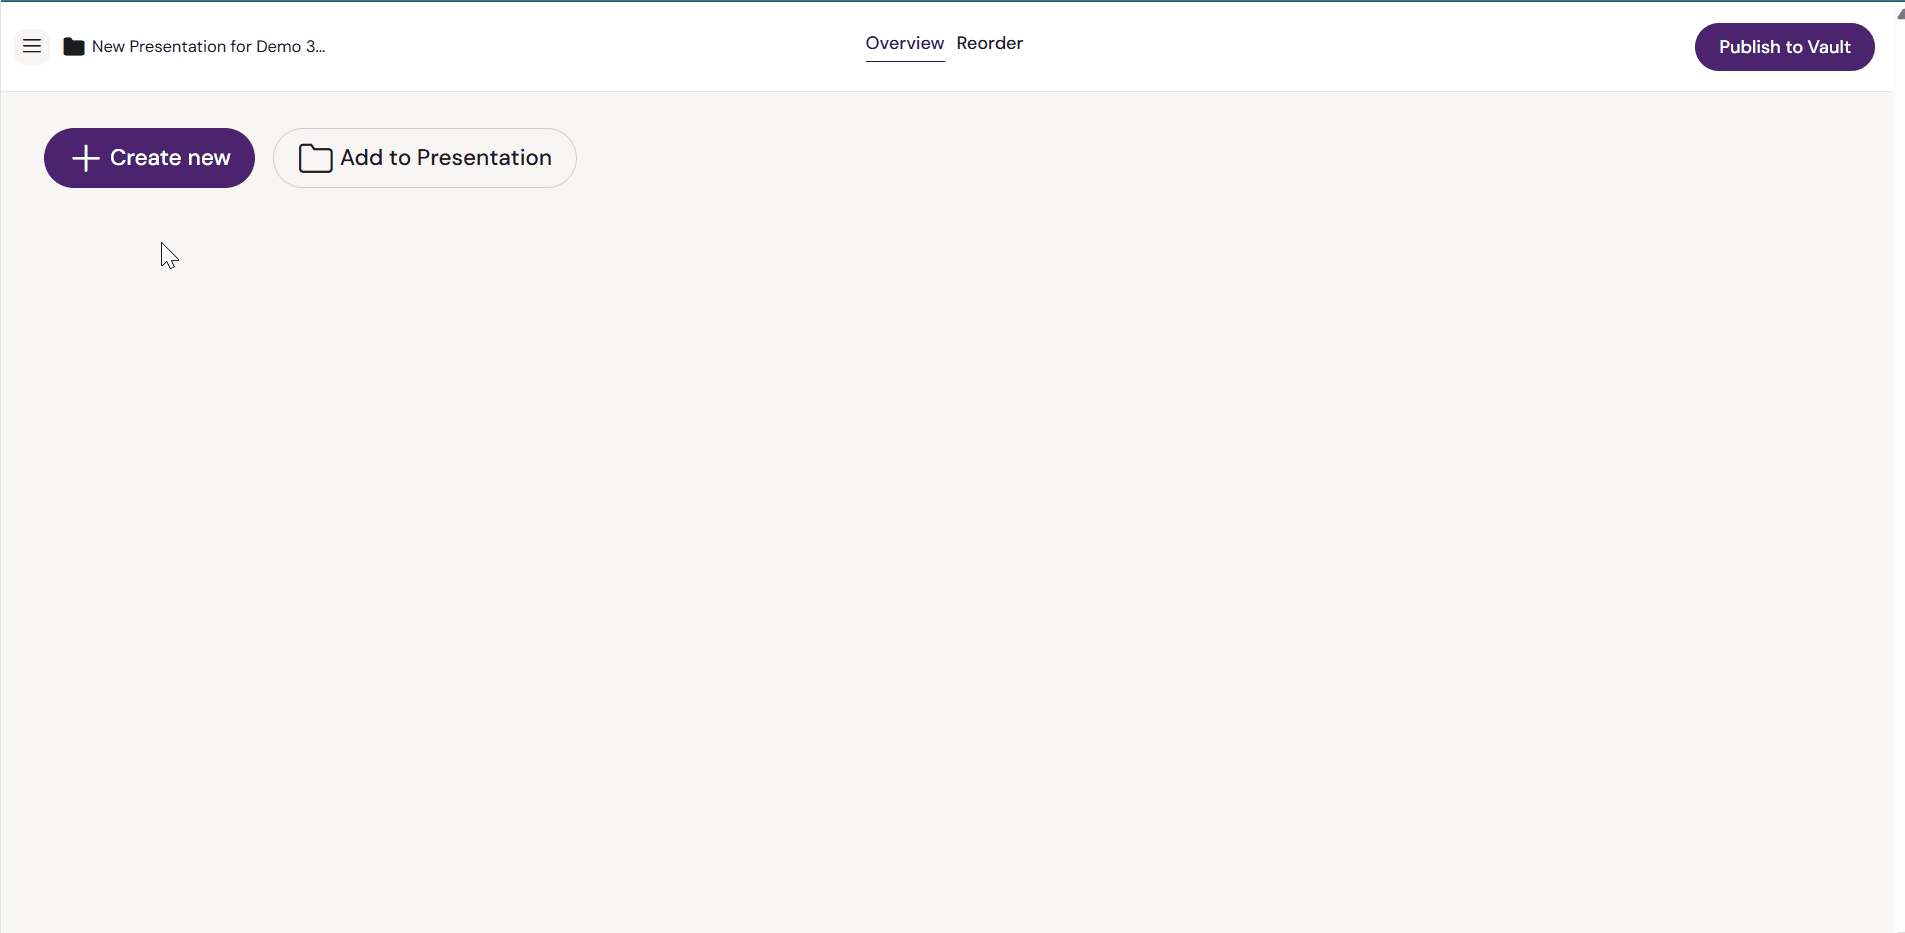Click the folder outline icon in Add to Presentation
Screen dimensions: 1905x933
(x=315, y=158)
